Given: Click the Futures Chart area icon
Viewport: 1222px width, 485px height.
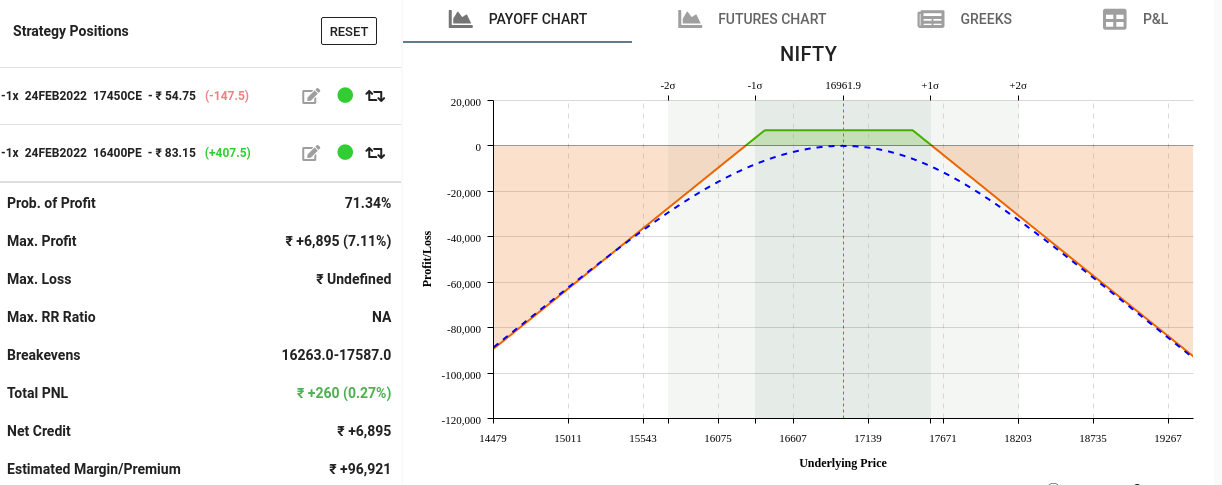Looking at the screenshot, I should coord(689,19).
